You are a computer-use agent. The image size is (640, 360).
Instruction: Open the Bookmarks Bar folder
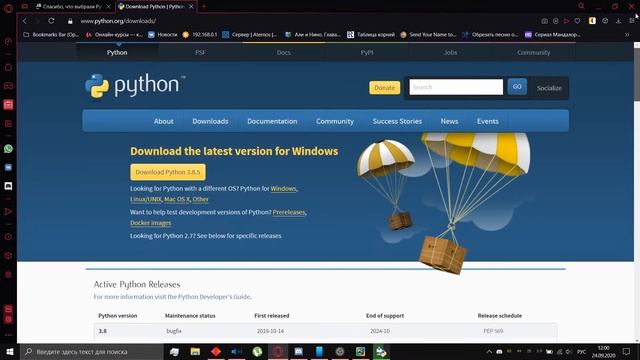point(51,35)
